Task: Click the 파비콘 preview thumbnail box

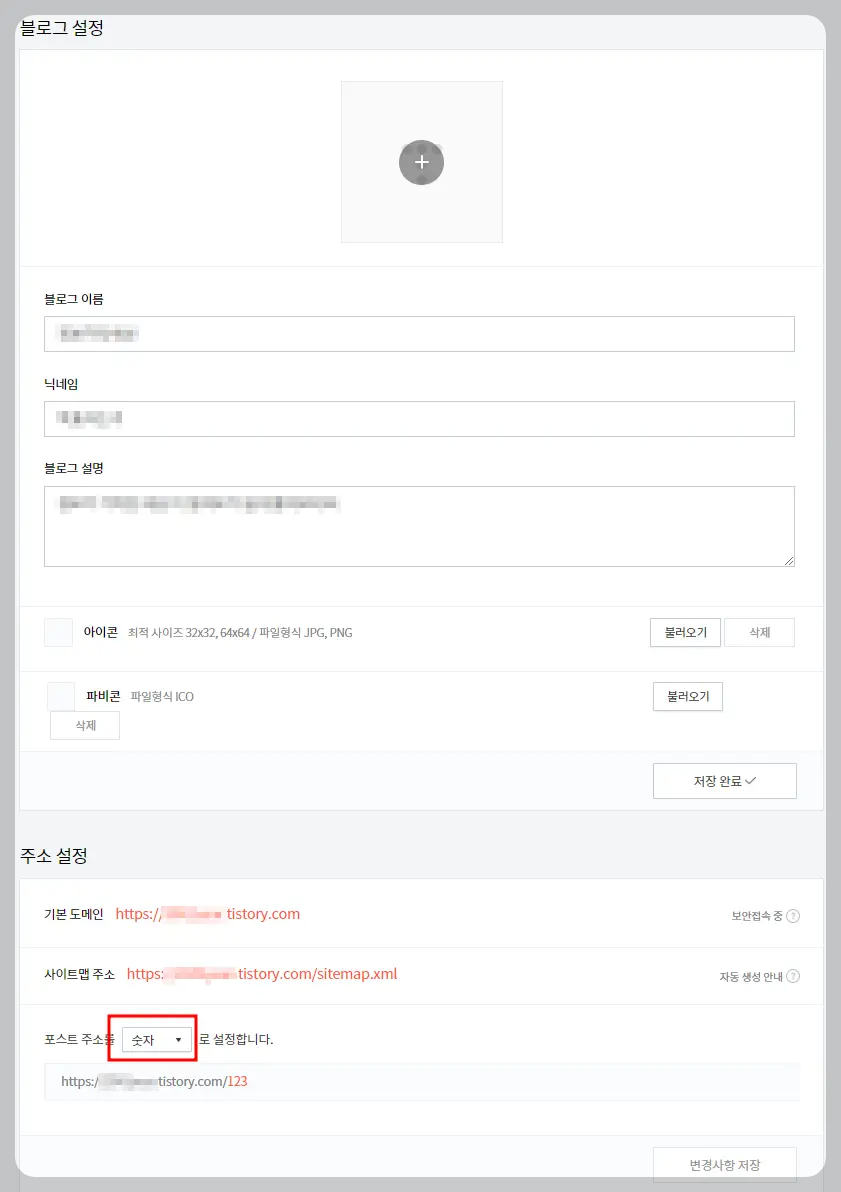Action: point(61,696)
